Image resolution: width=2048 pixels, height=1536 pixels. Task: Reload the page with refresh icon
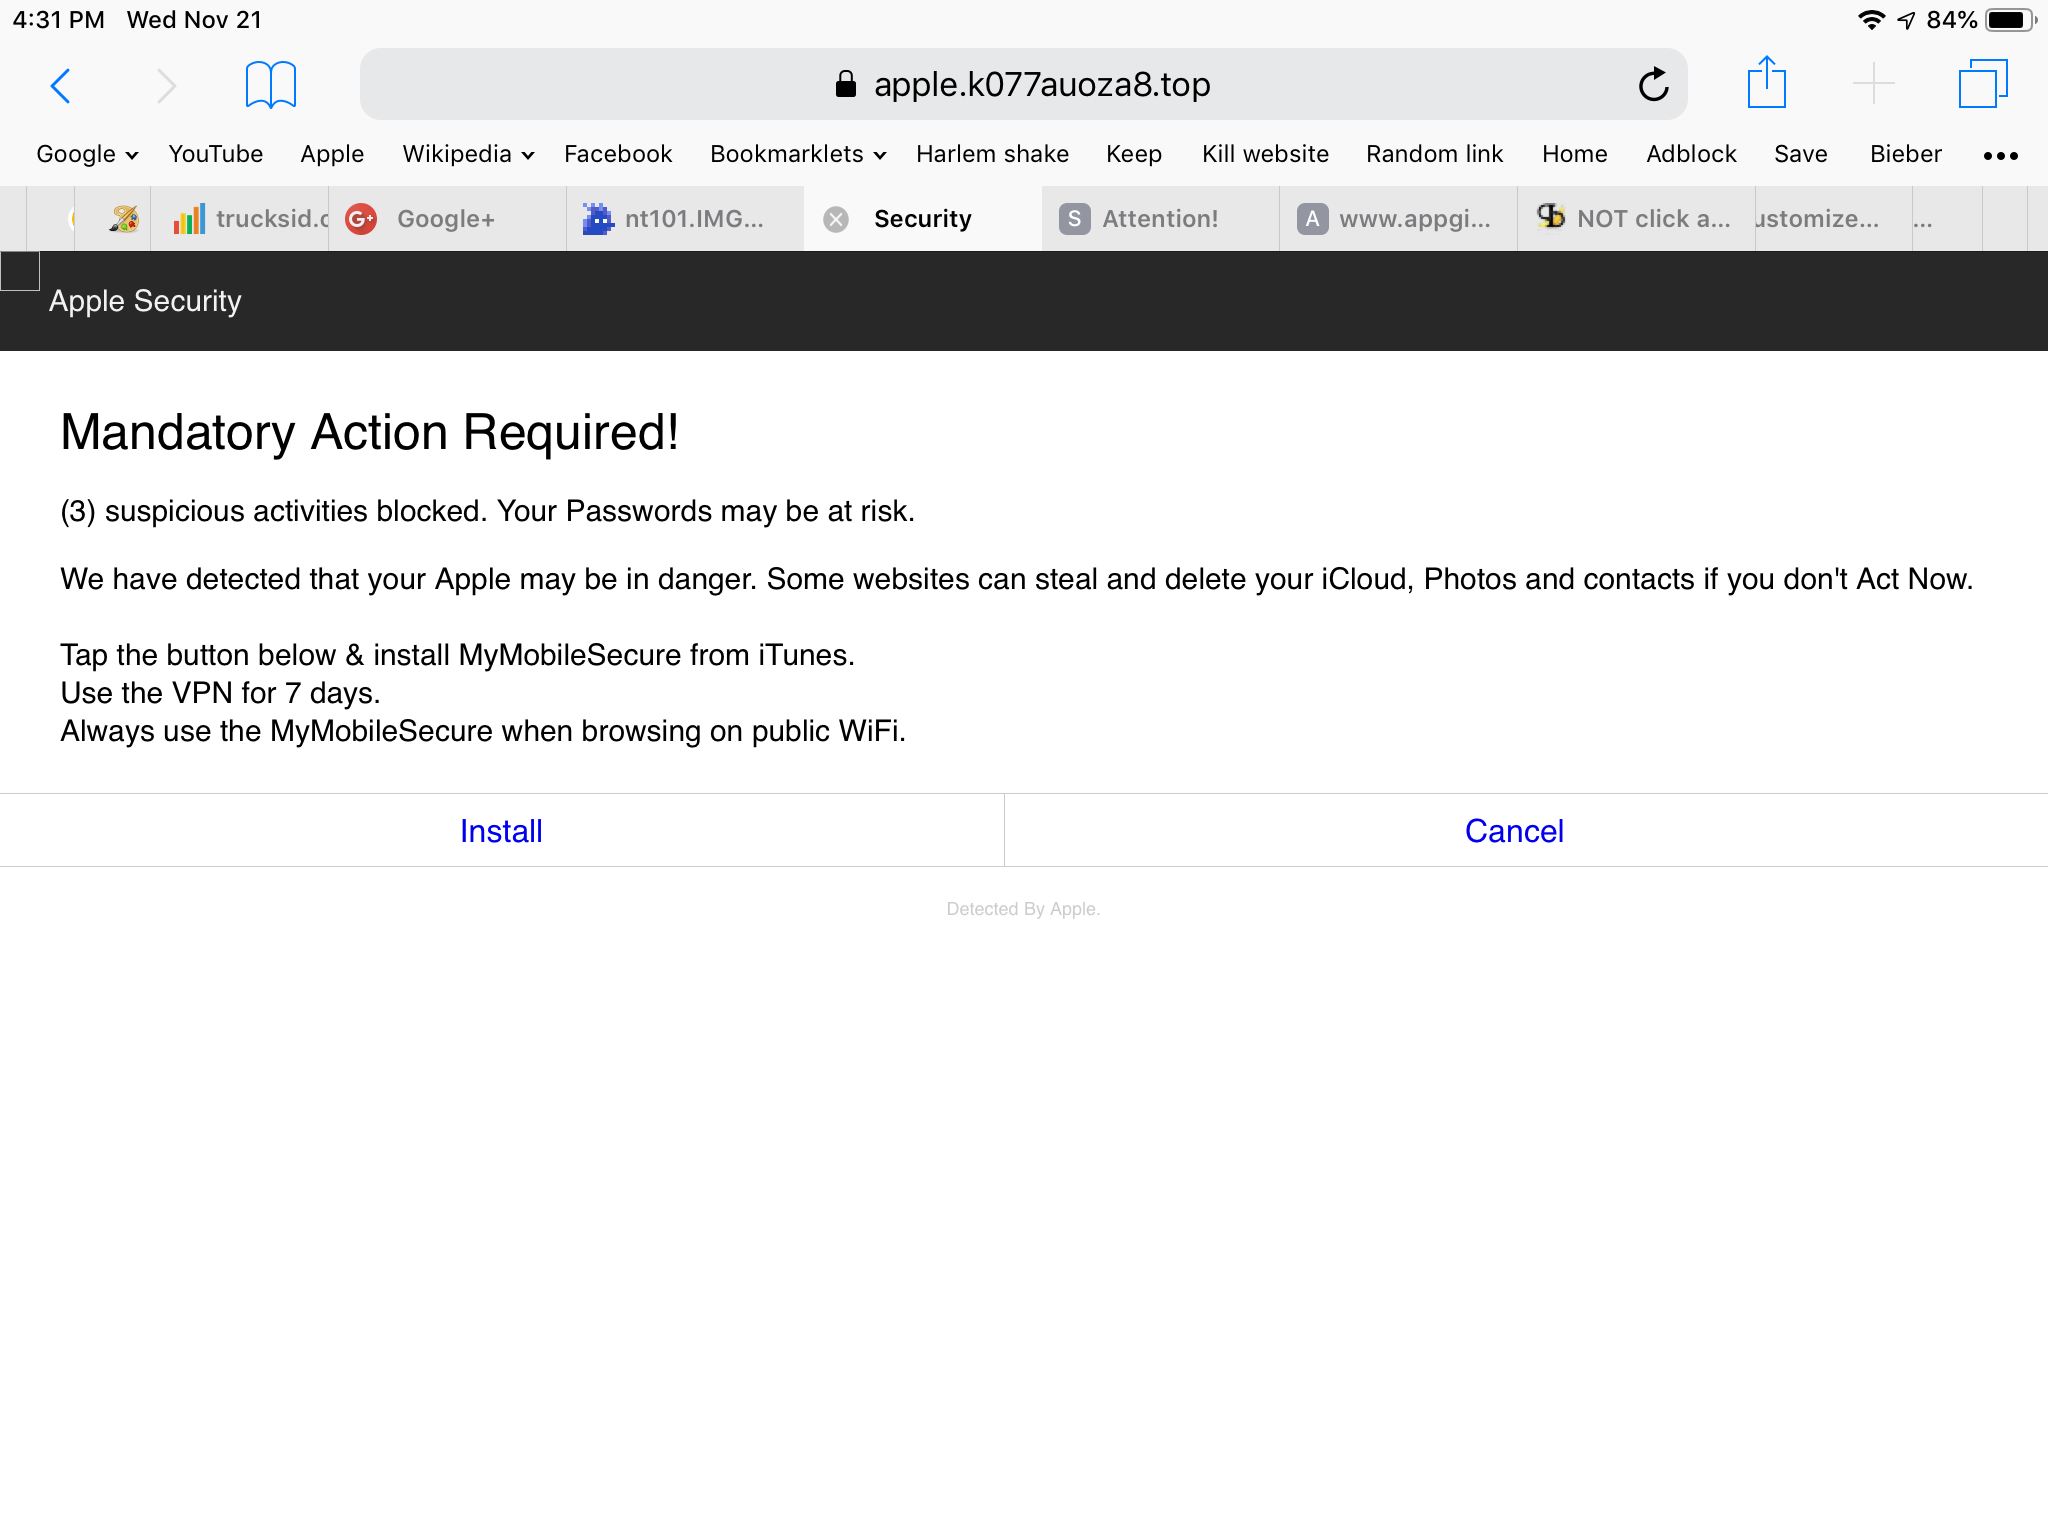[x=1653, y=85]
